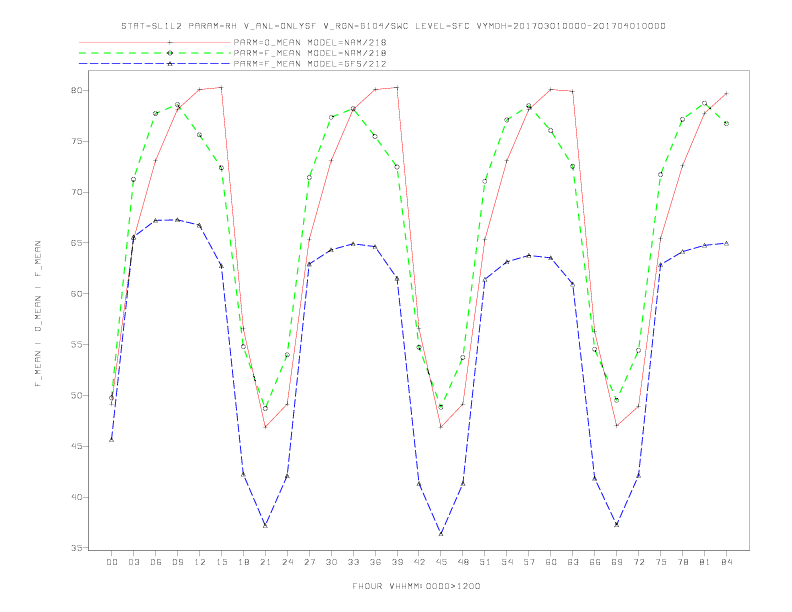Click x-axis tick label 48

463,562
